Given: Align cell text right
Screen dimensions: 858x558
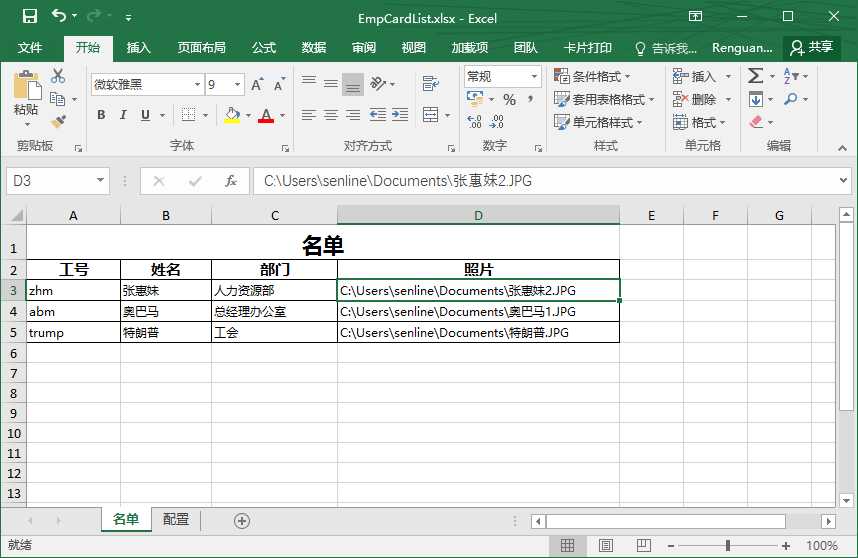Looking at the screenshot, I should click(353, 115).
